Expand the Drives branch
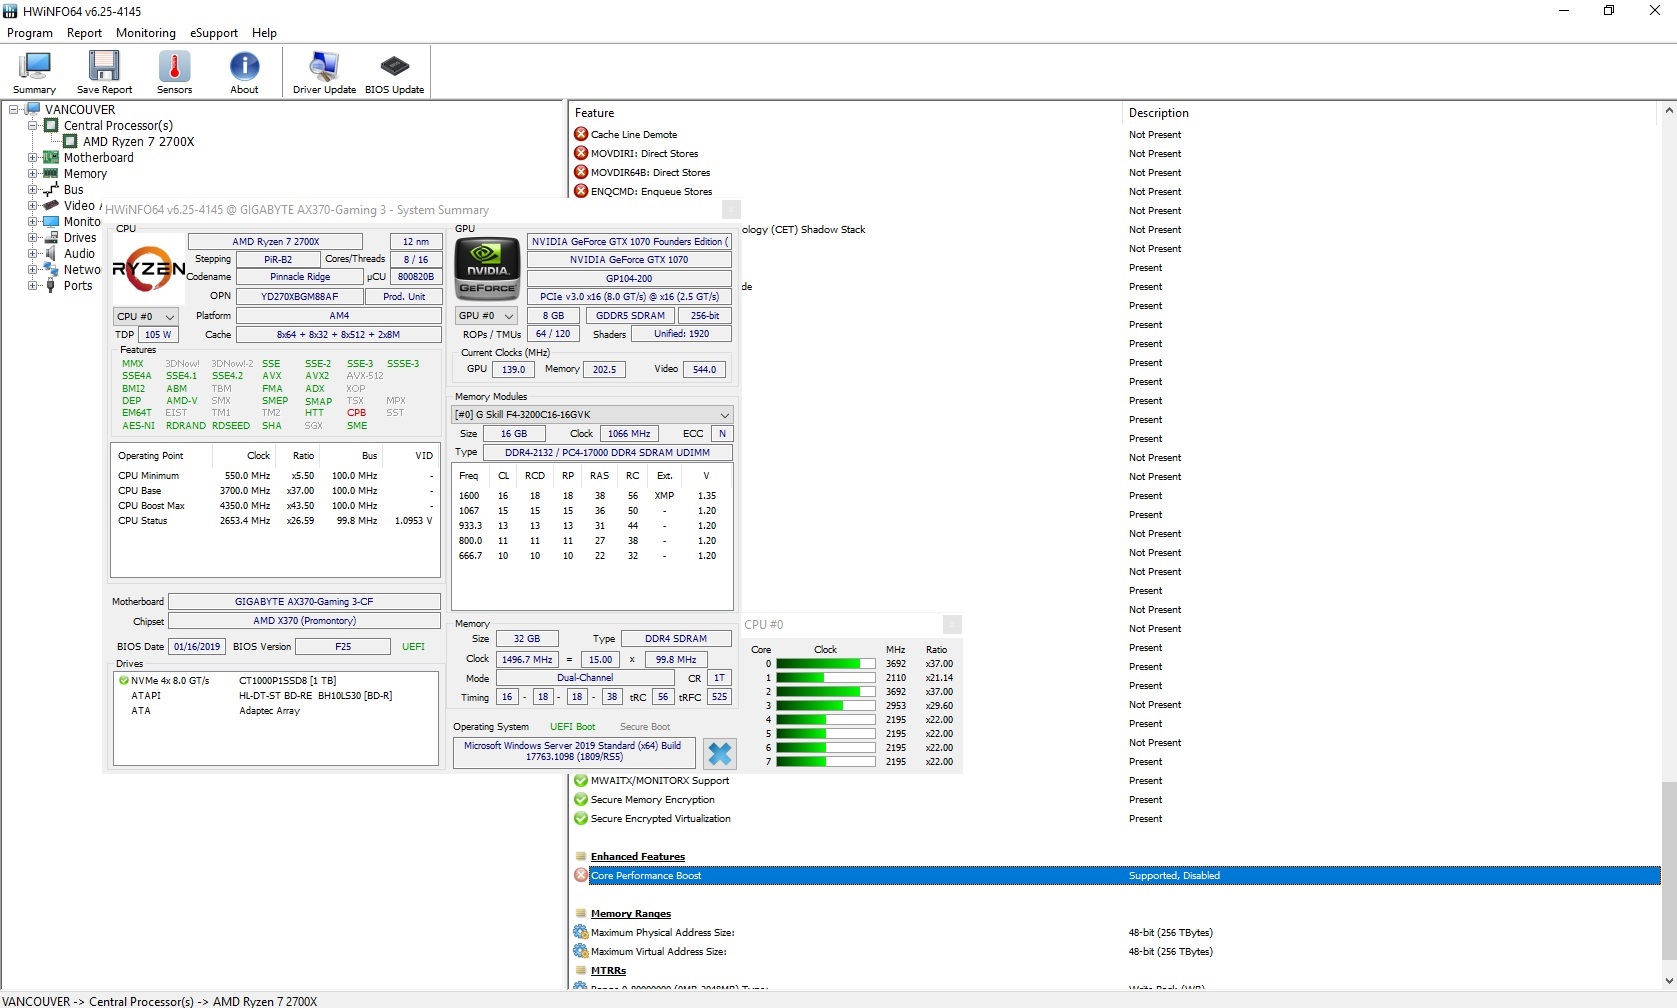 pos(33,237)
